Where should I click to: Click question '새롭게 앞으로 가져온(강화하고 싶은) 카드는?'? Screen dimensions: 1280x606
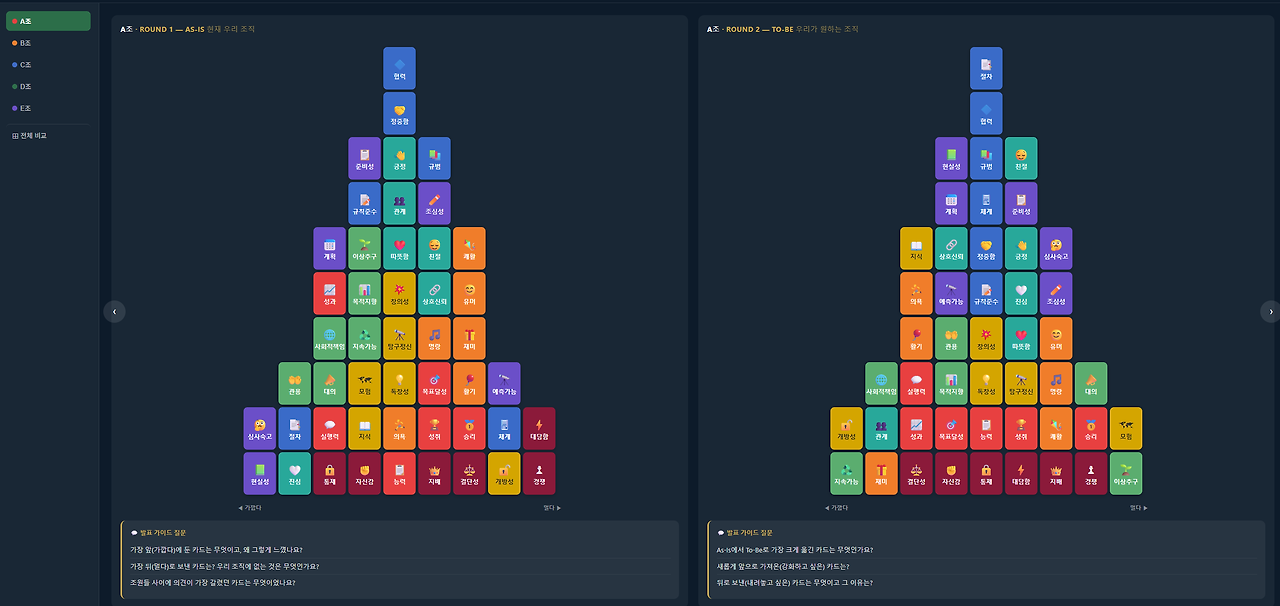pyautogui.click(x=785, y=566)
